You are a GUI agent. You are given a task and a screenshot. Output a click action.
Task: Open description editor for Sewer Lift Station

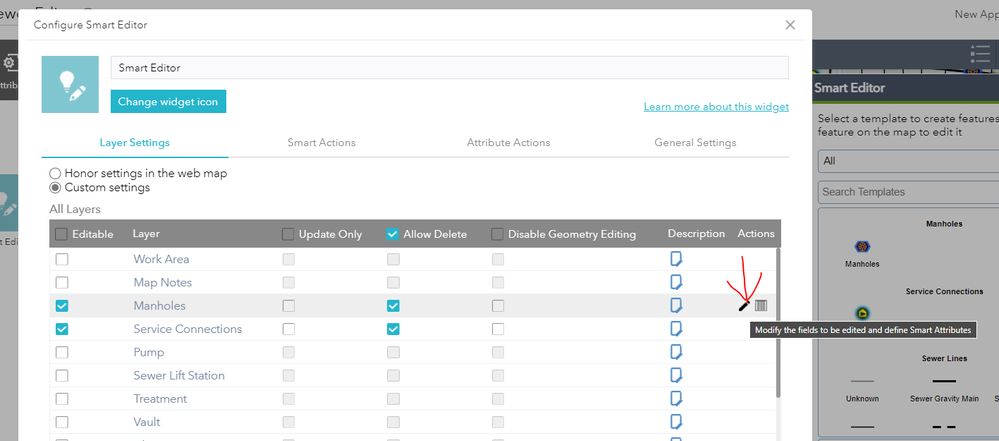point(676,375)
